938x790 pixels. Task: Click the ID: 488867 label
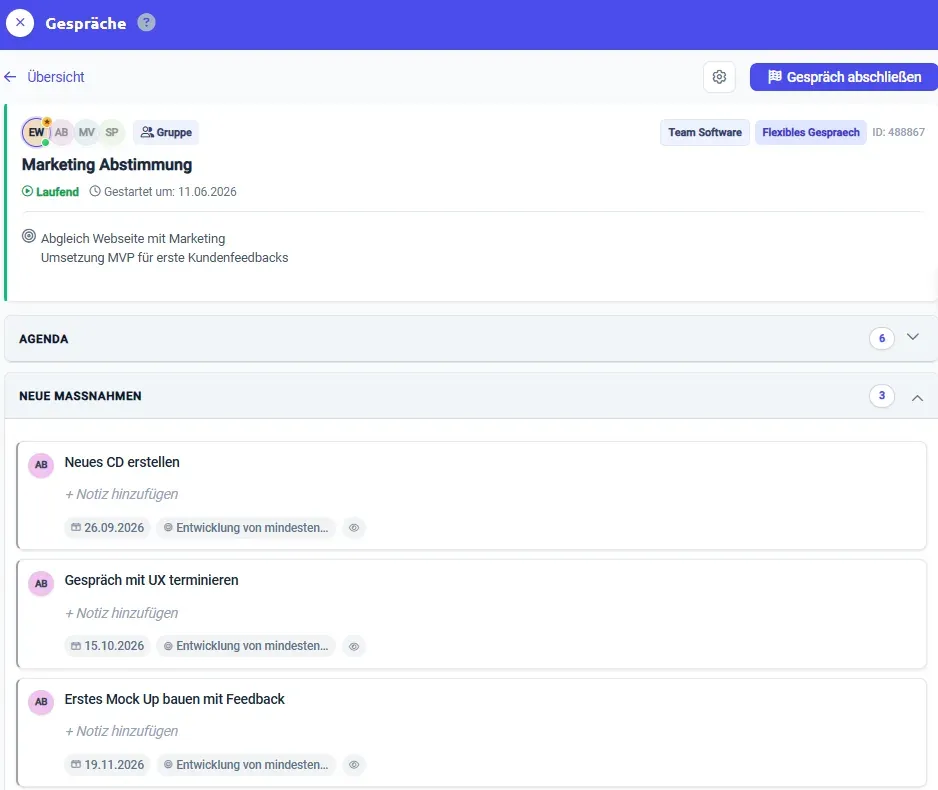pos(899,132)
